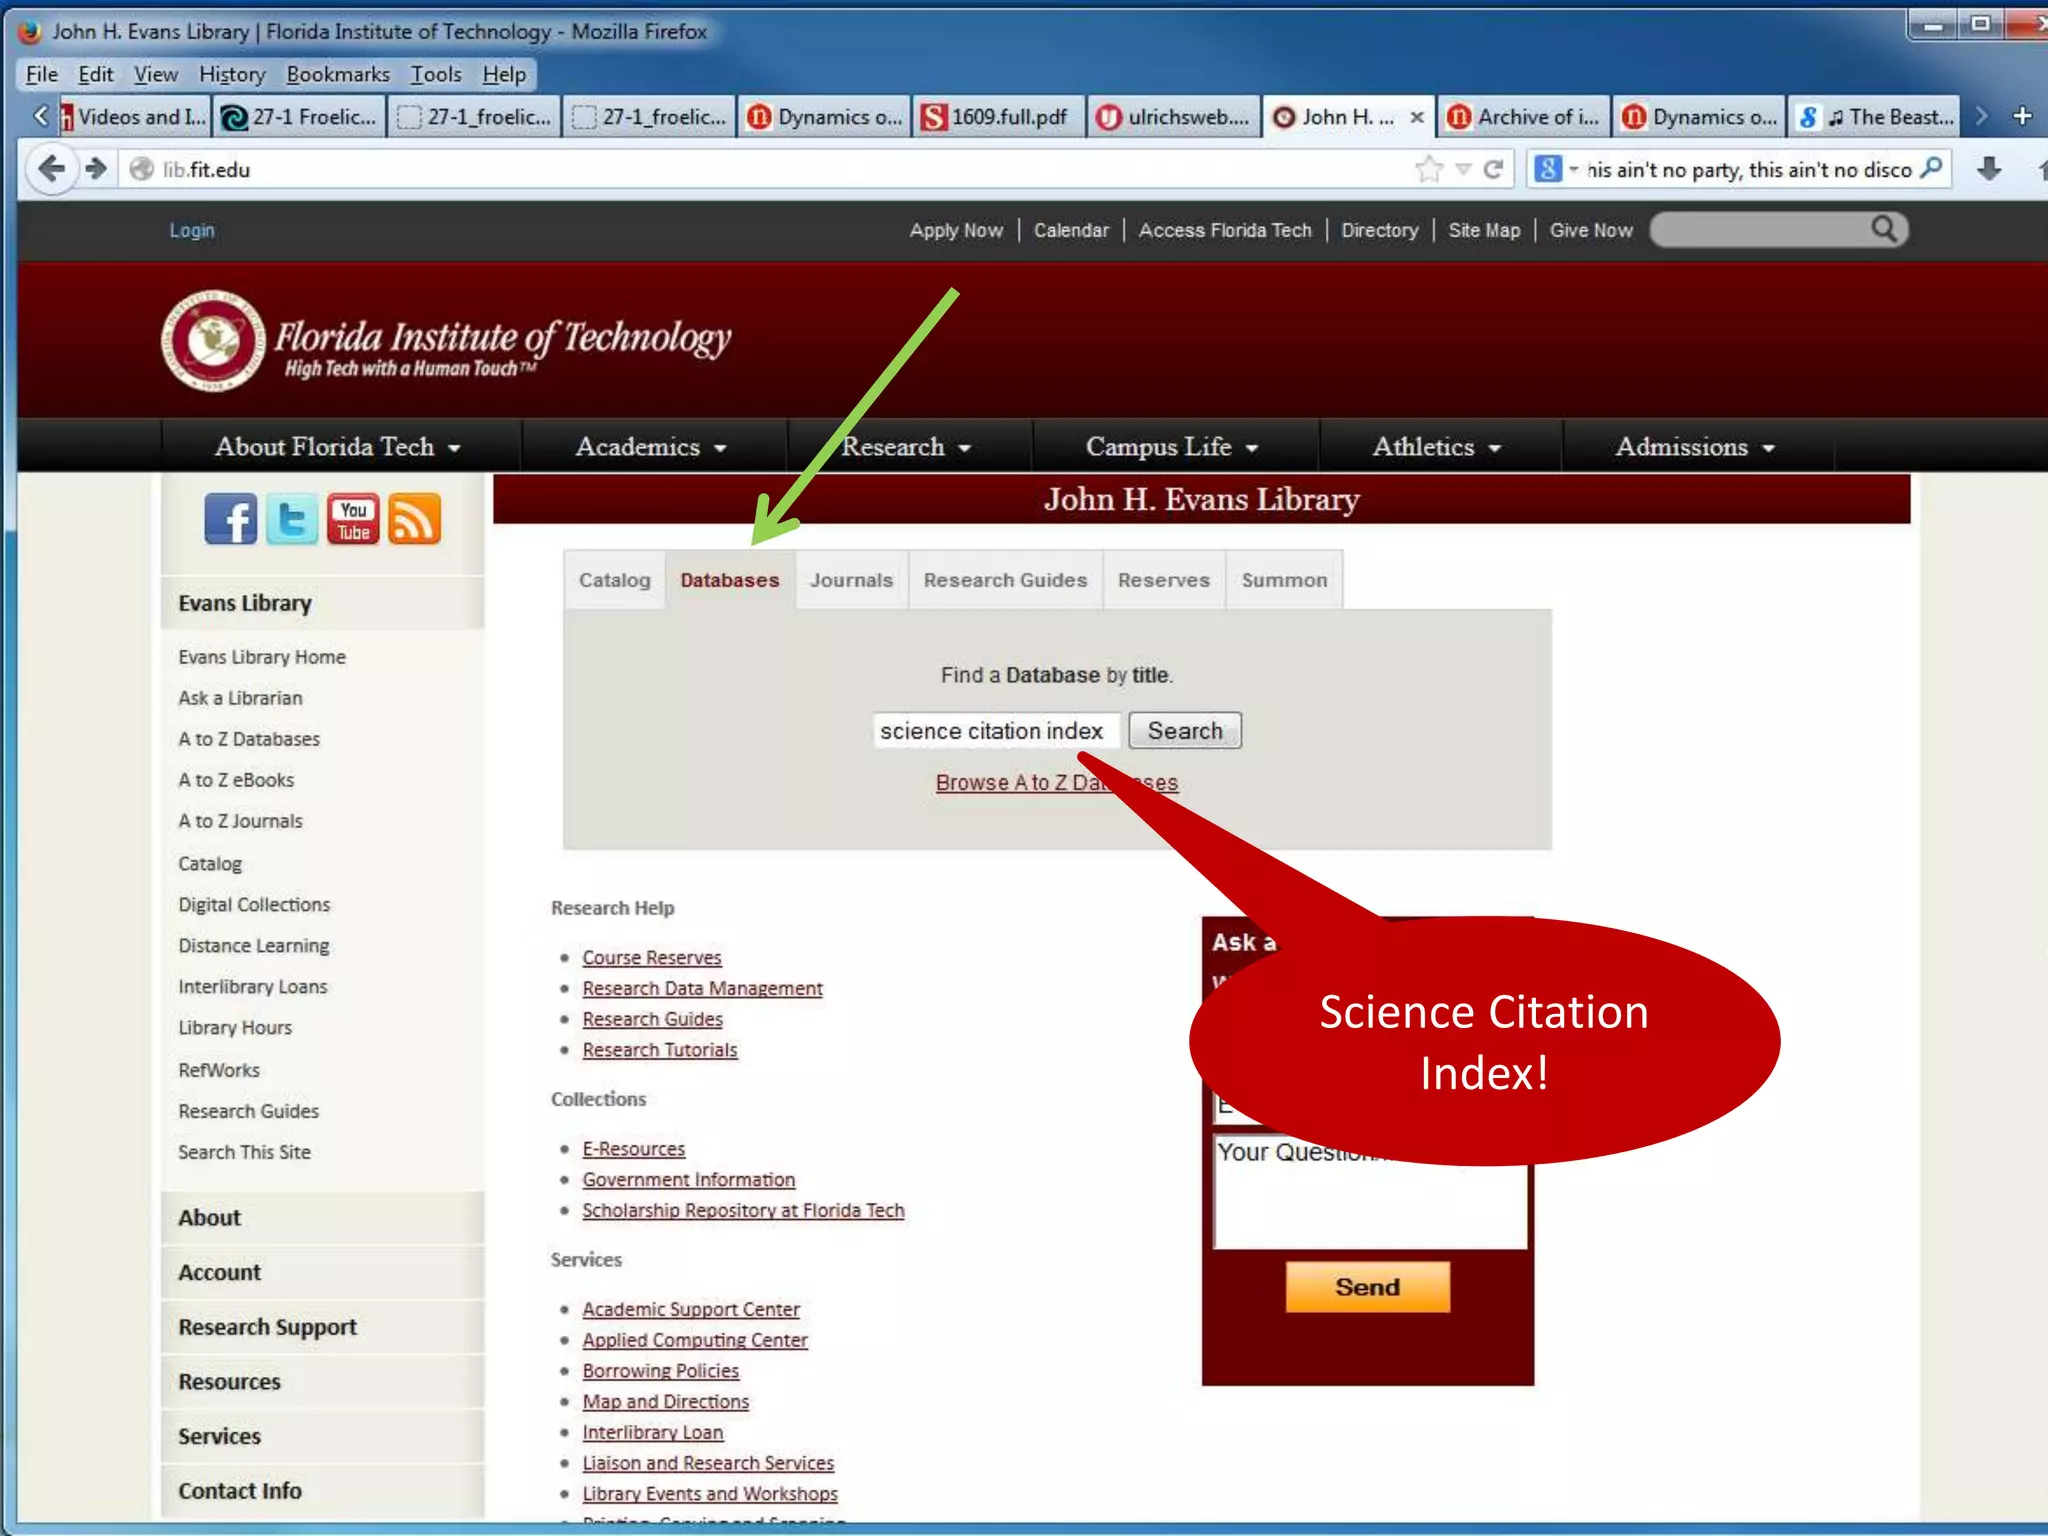This screenshot has height=1536, width=2048.
Task: Open the Twitter social icon
Action: click(x=292, y=519)
